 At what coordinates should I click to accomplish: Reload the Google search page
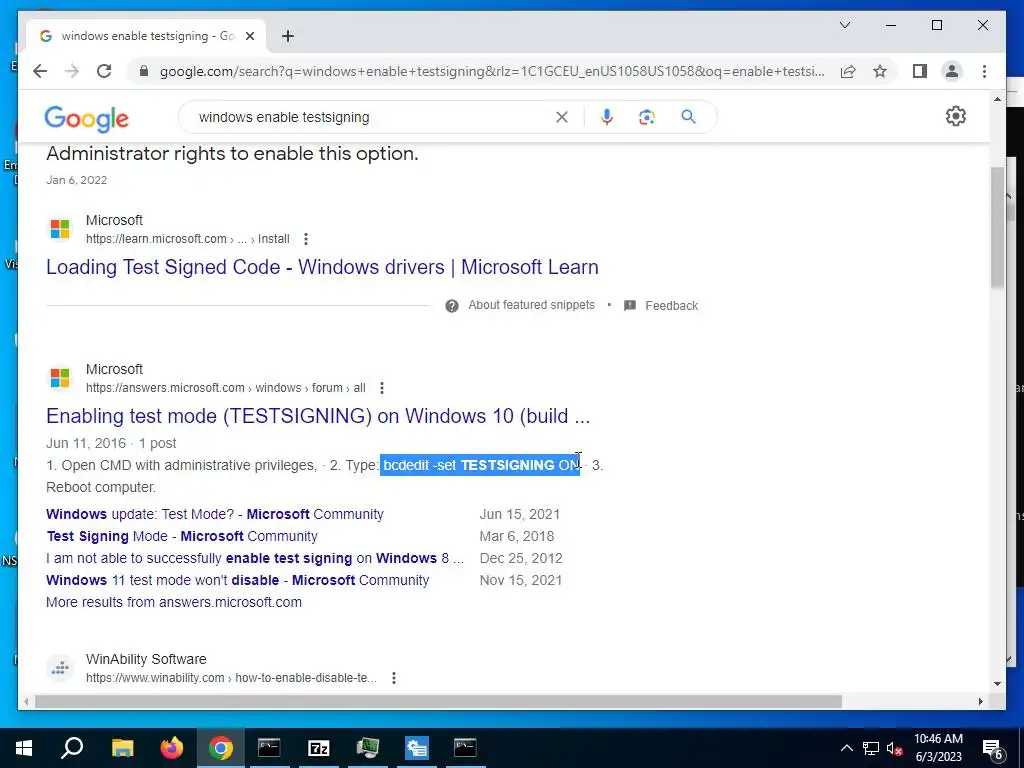click(104, 71)
